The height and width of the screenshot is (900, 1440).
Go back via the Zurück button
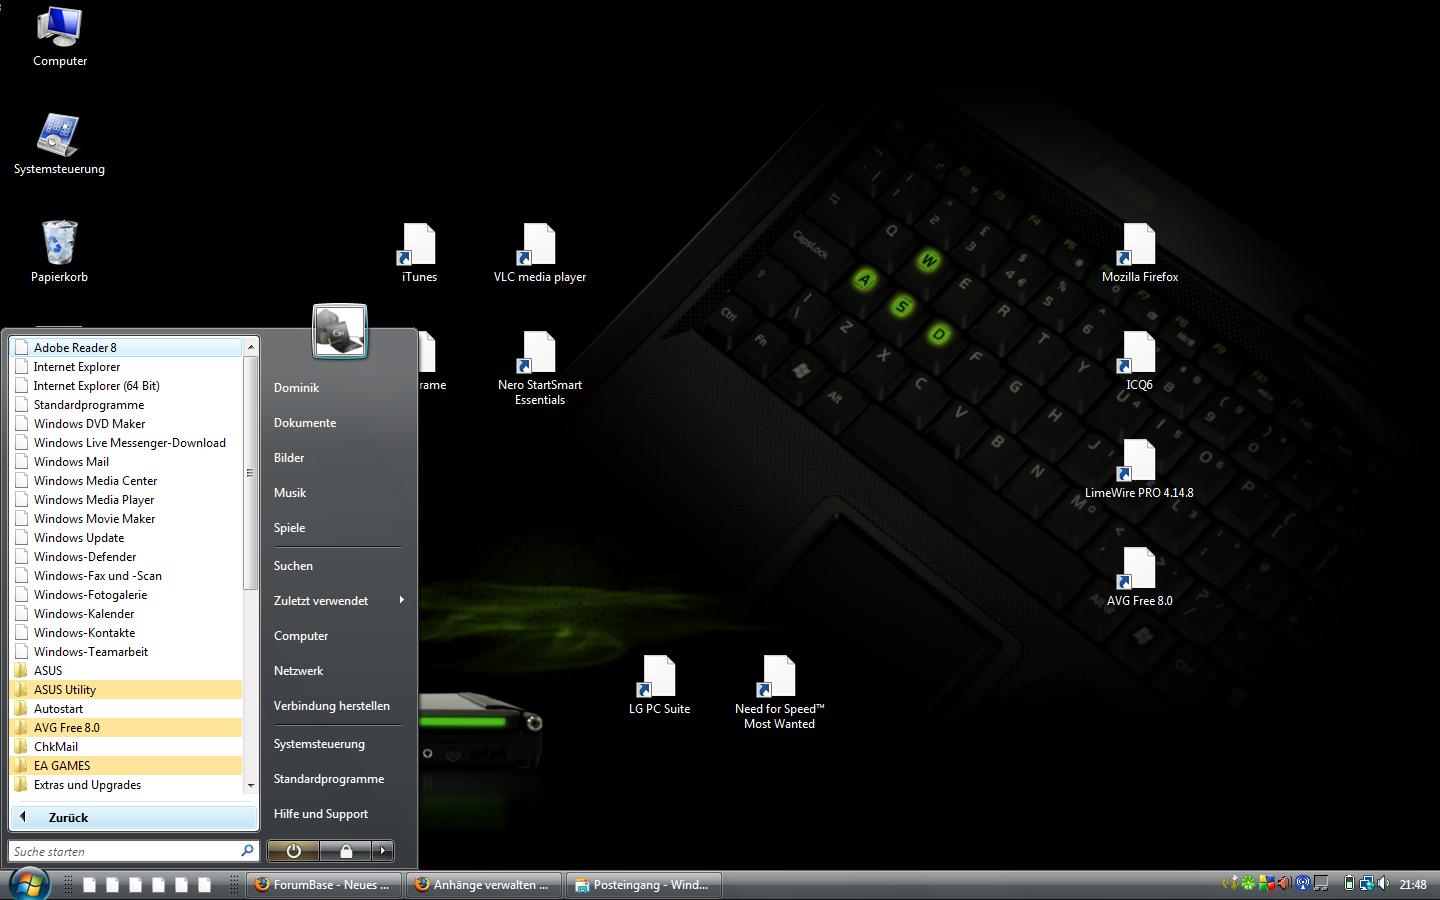tap(134, 817)
